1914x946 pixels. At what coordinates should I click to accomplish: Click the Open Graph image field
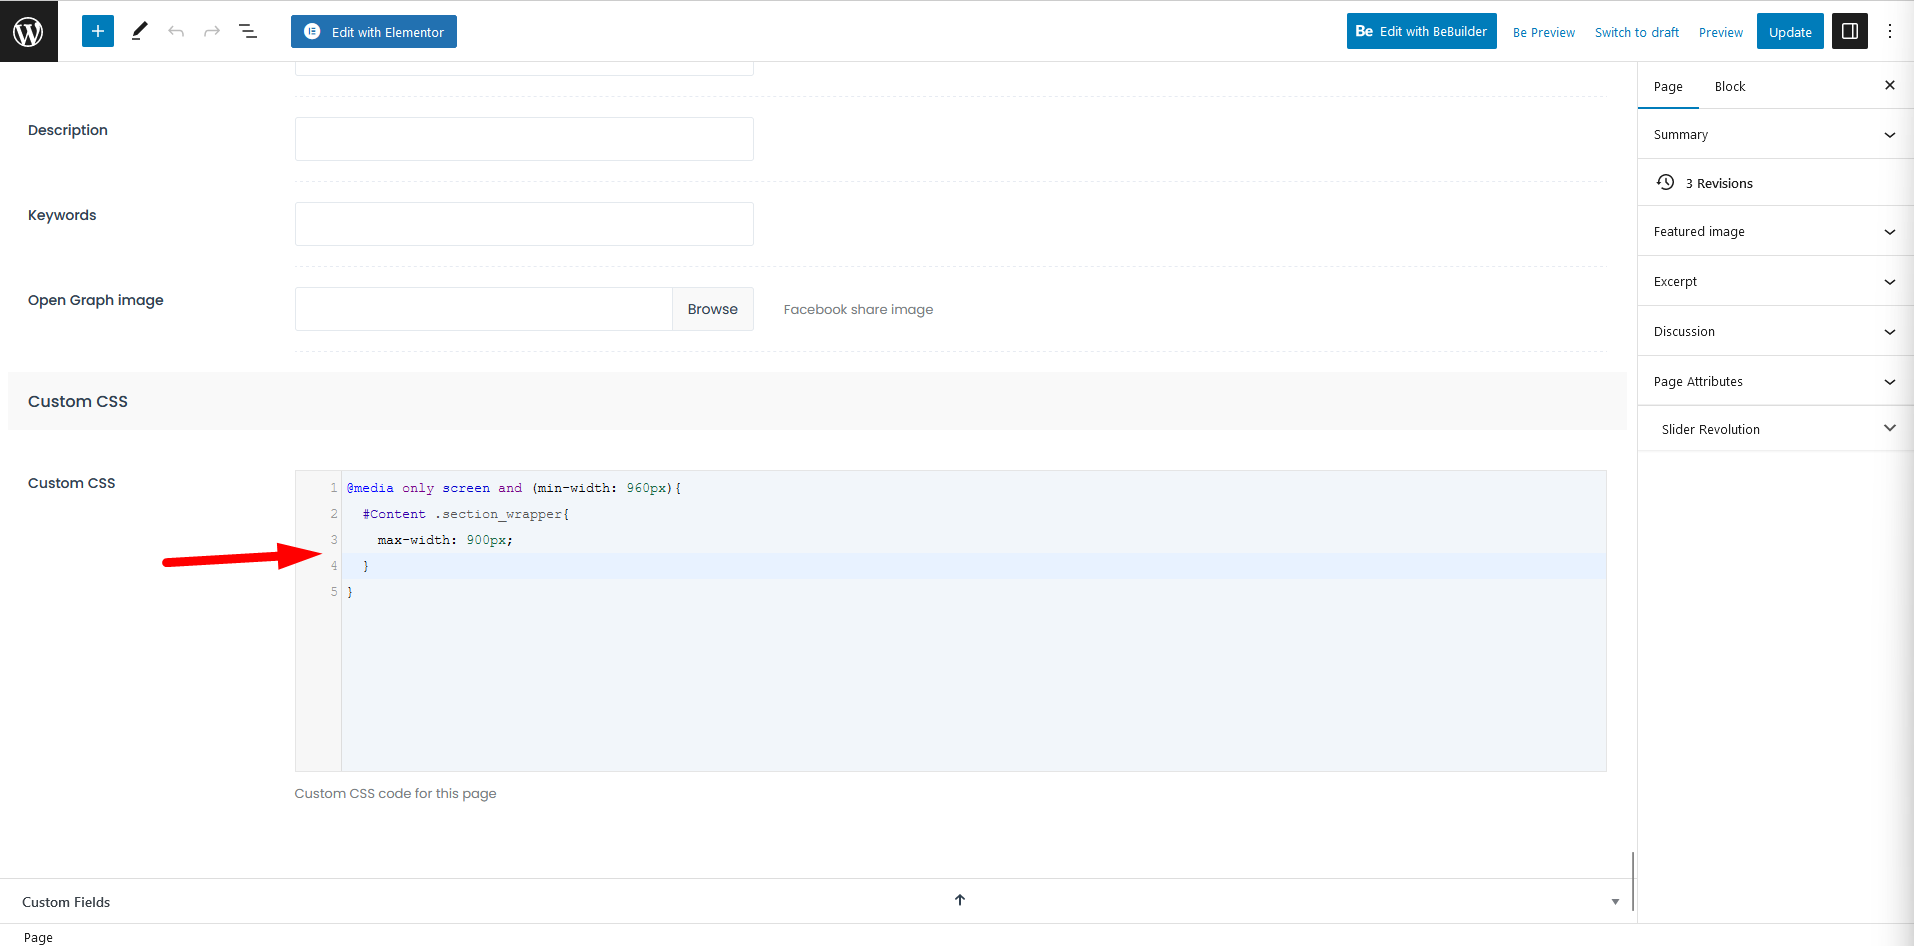click(483, 309)
